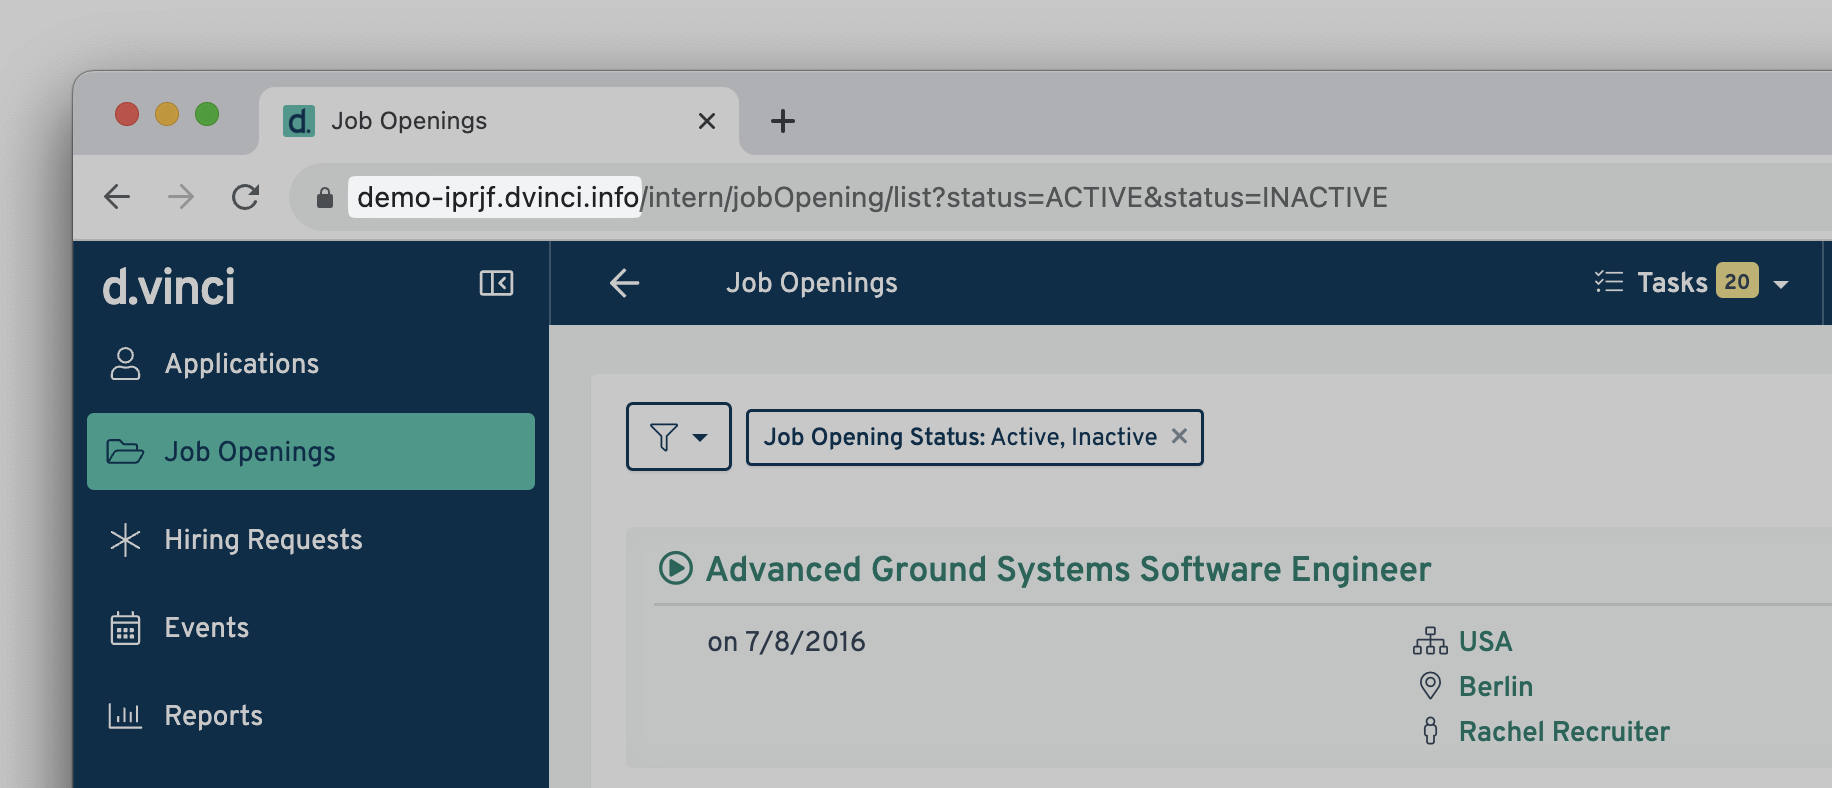Click the Tasks count badge showing 20
1832x788 pixels.
(1737, 282)
